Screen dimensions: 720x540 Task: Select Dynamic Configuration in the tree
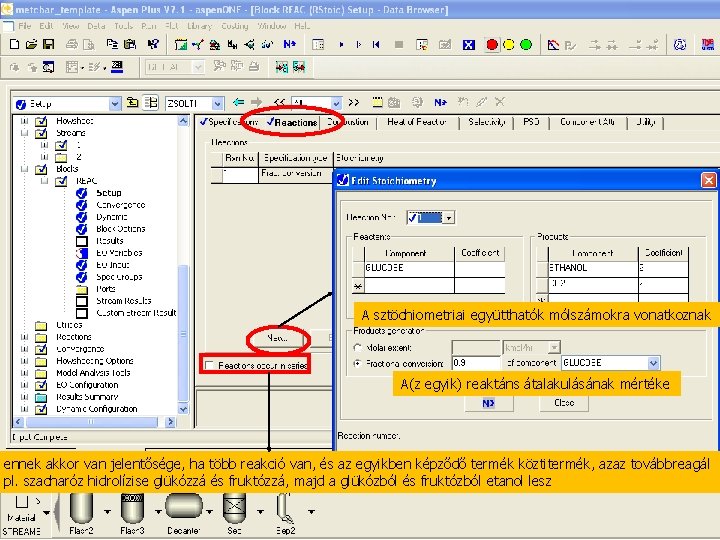pos(96,409)
